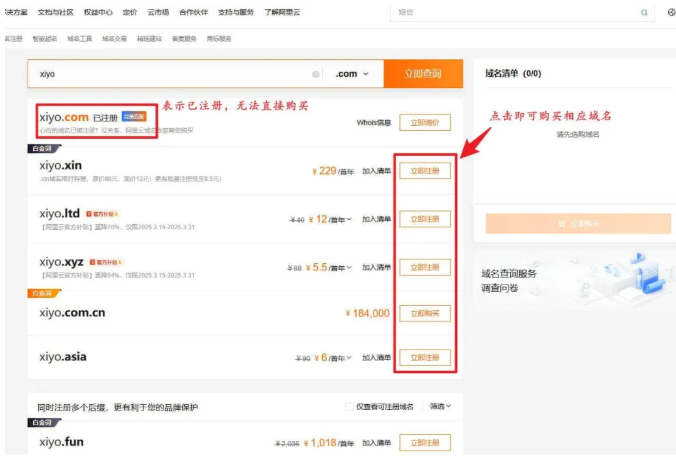Click 立即购买 for xiyo.com.cn
The height and width of the screenshot is (458, 676).
[x=425, y=313]
